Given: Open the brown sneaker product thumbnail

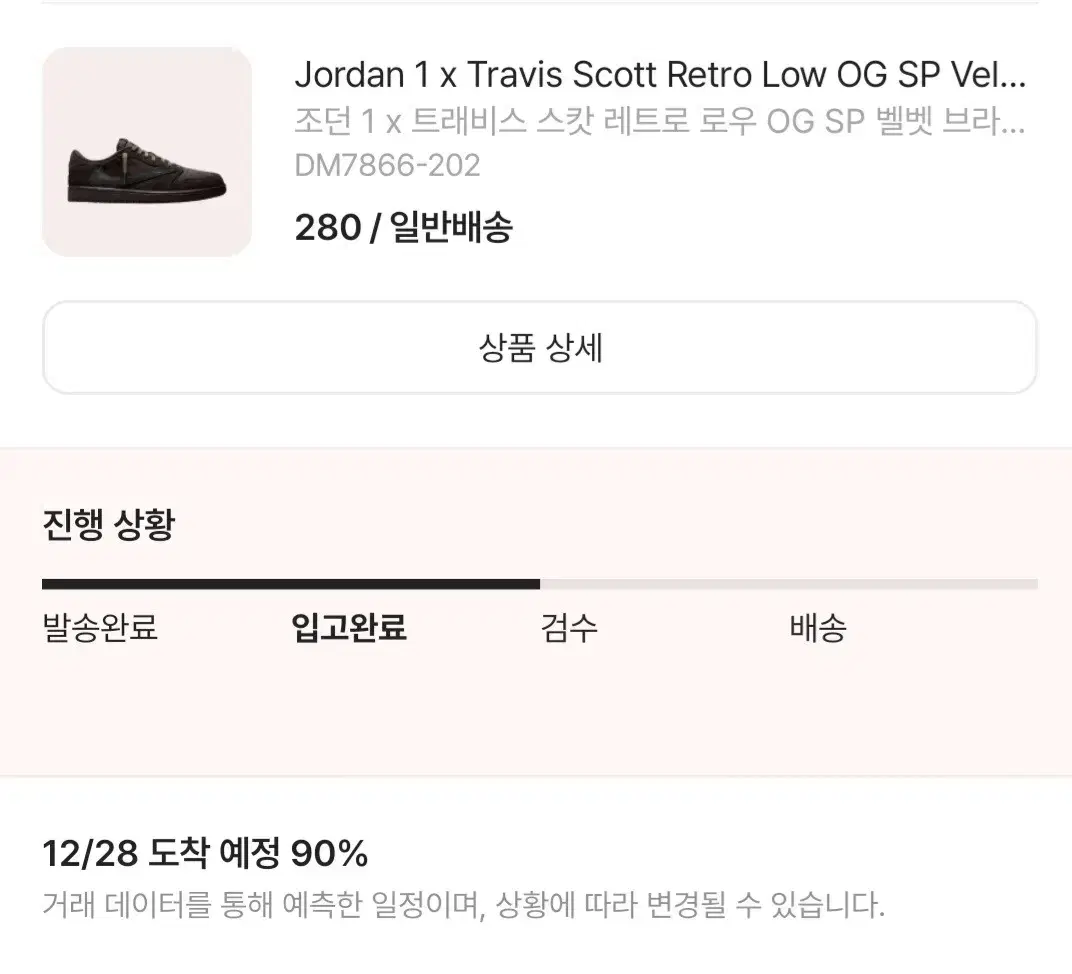Looking at the screenshot, I should pyautogui.click(x=147, y=152).
